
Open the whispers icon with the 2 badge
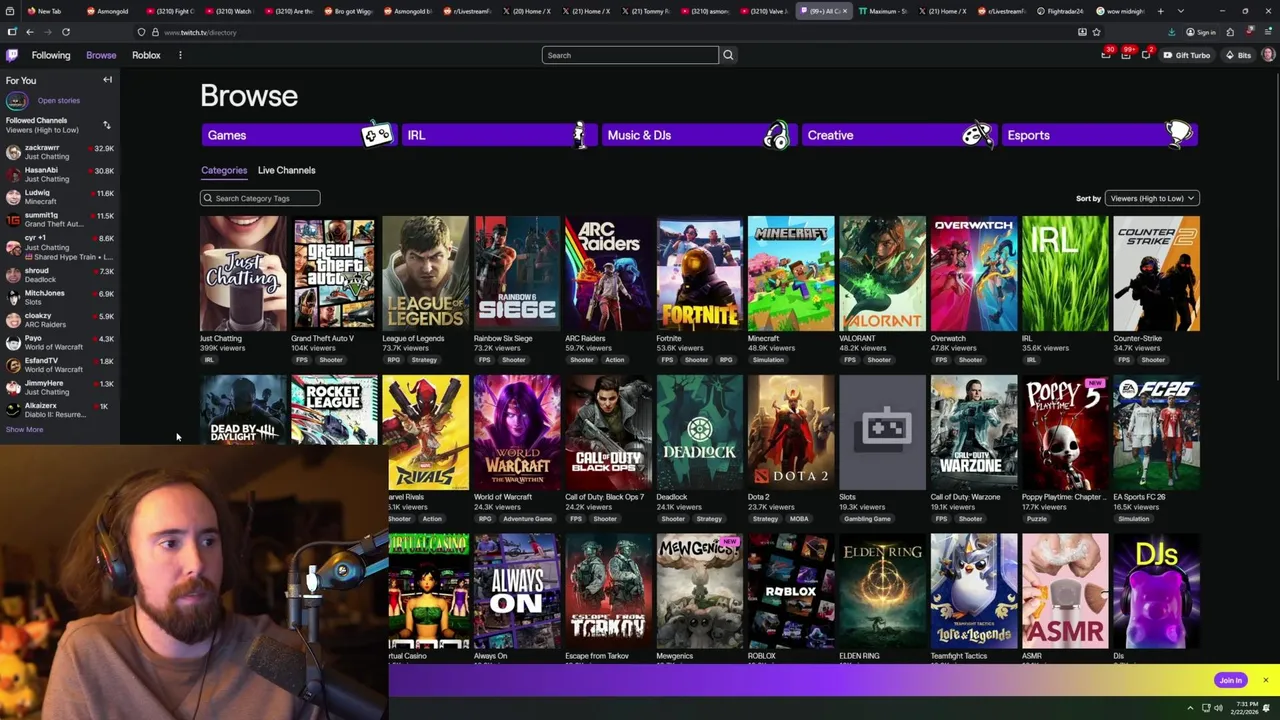[1146, 55]
